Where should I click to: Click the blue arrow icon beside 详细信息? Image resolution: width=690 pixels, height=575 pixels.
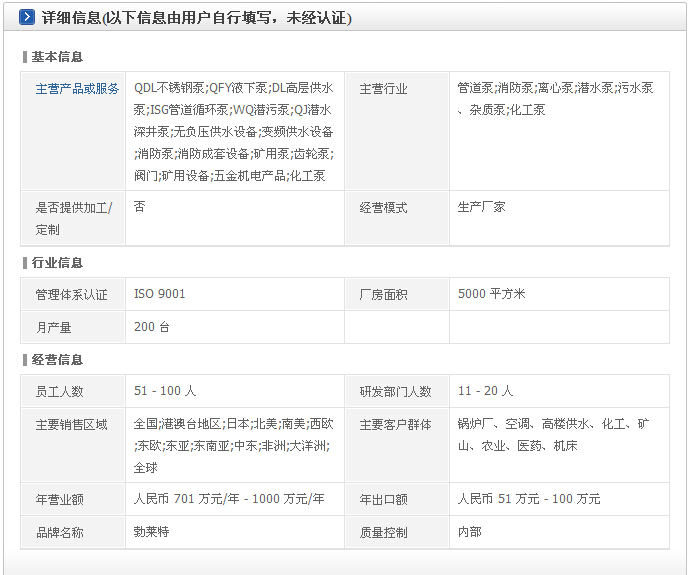(x=27, y=18)
